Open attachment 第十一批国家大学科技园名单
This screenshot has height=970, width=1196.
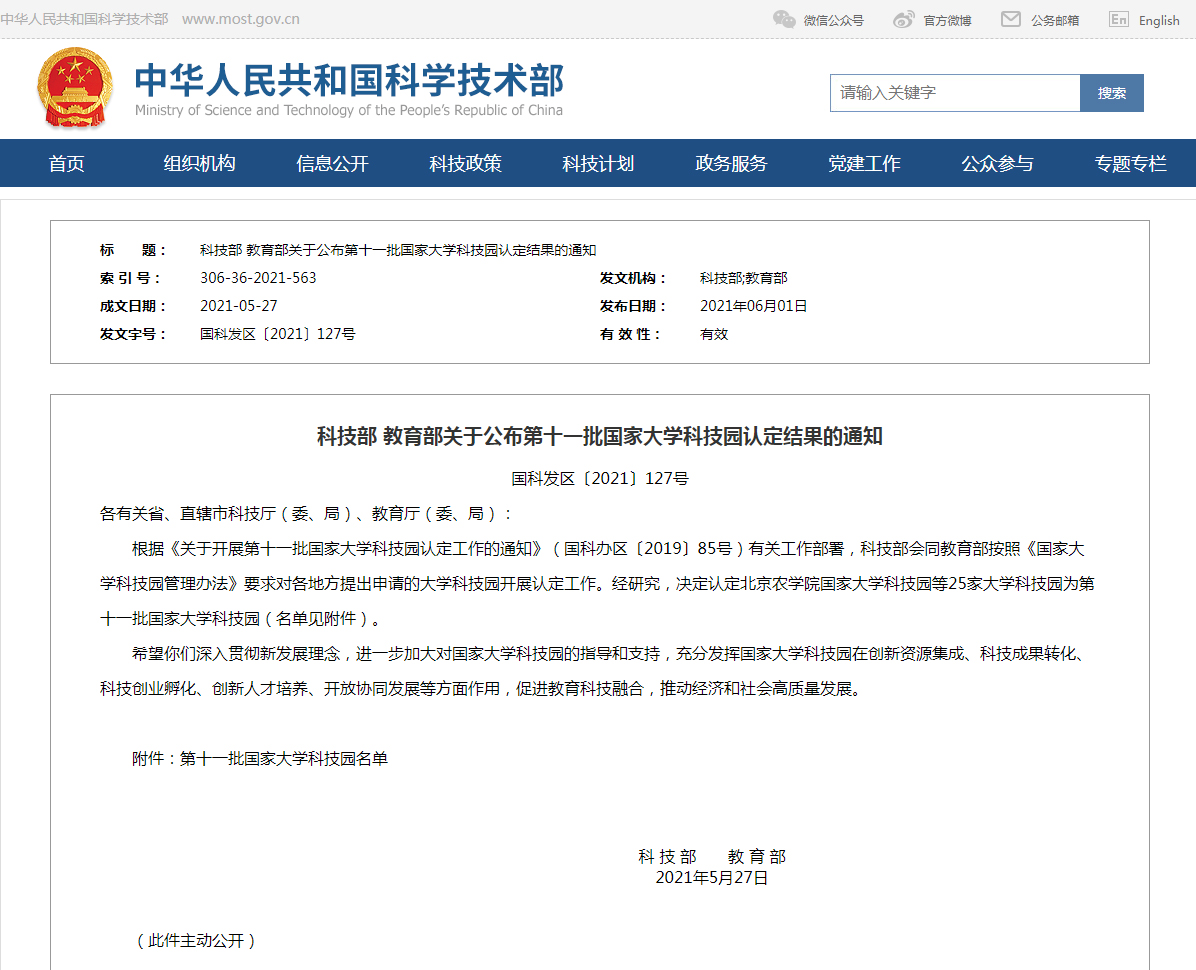point(284,759)
